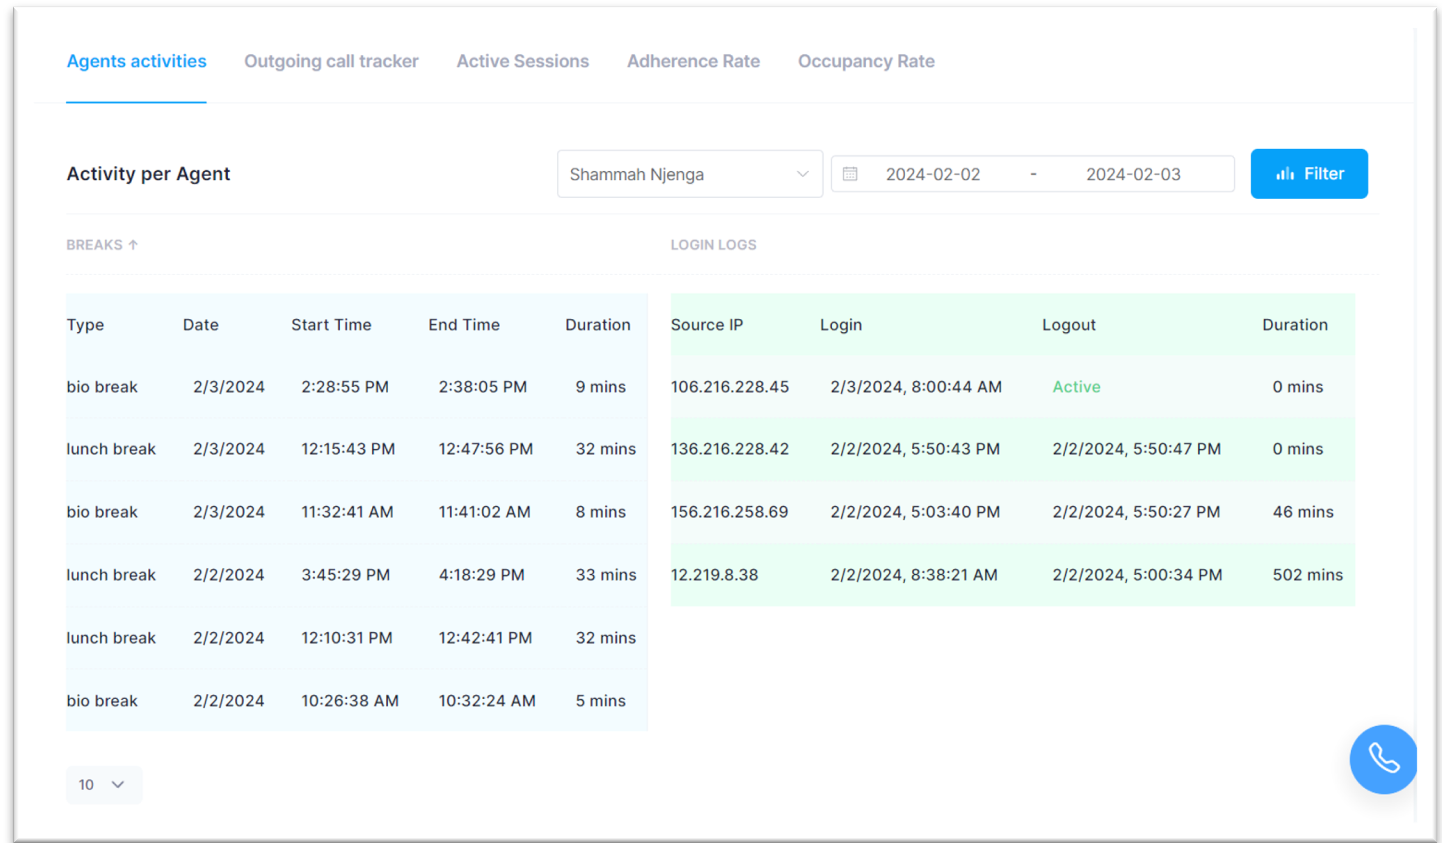Click the start date 2024-02-02 field
This screenshot has height=843, width=1442.
[933, 174]
